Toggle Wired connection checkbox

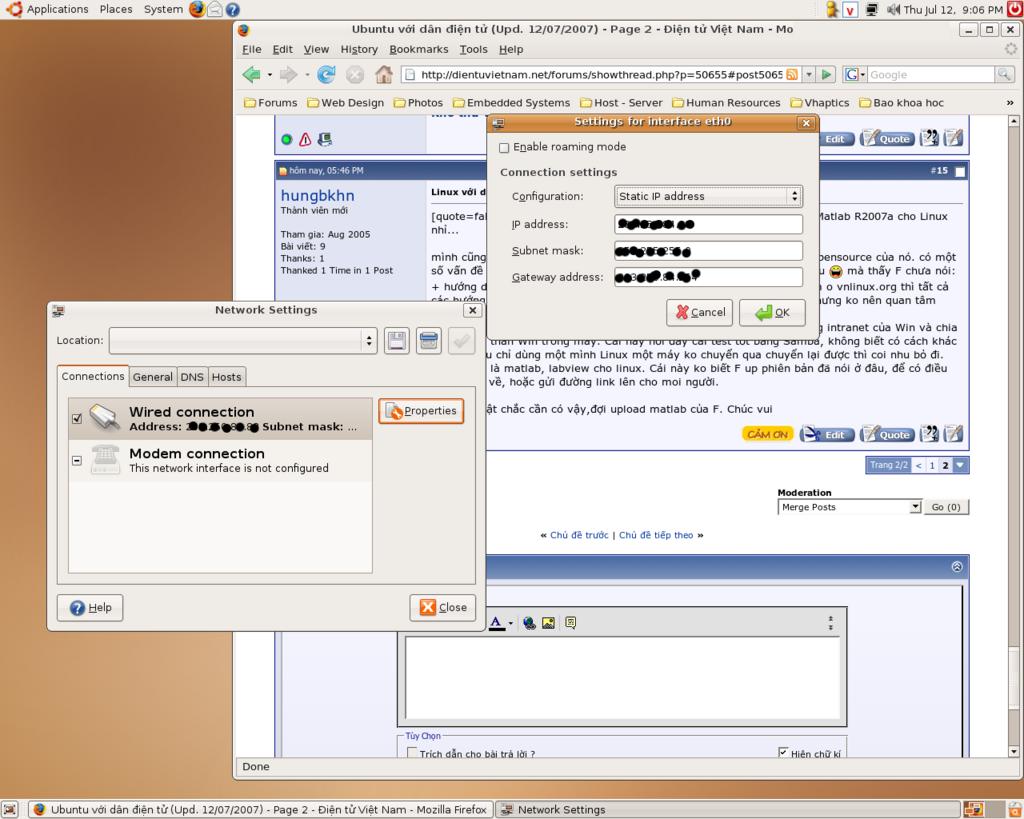pos(76,419)
